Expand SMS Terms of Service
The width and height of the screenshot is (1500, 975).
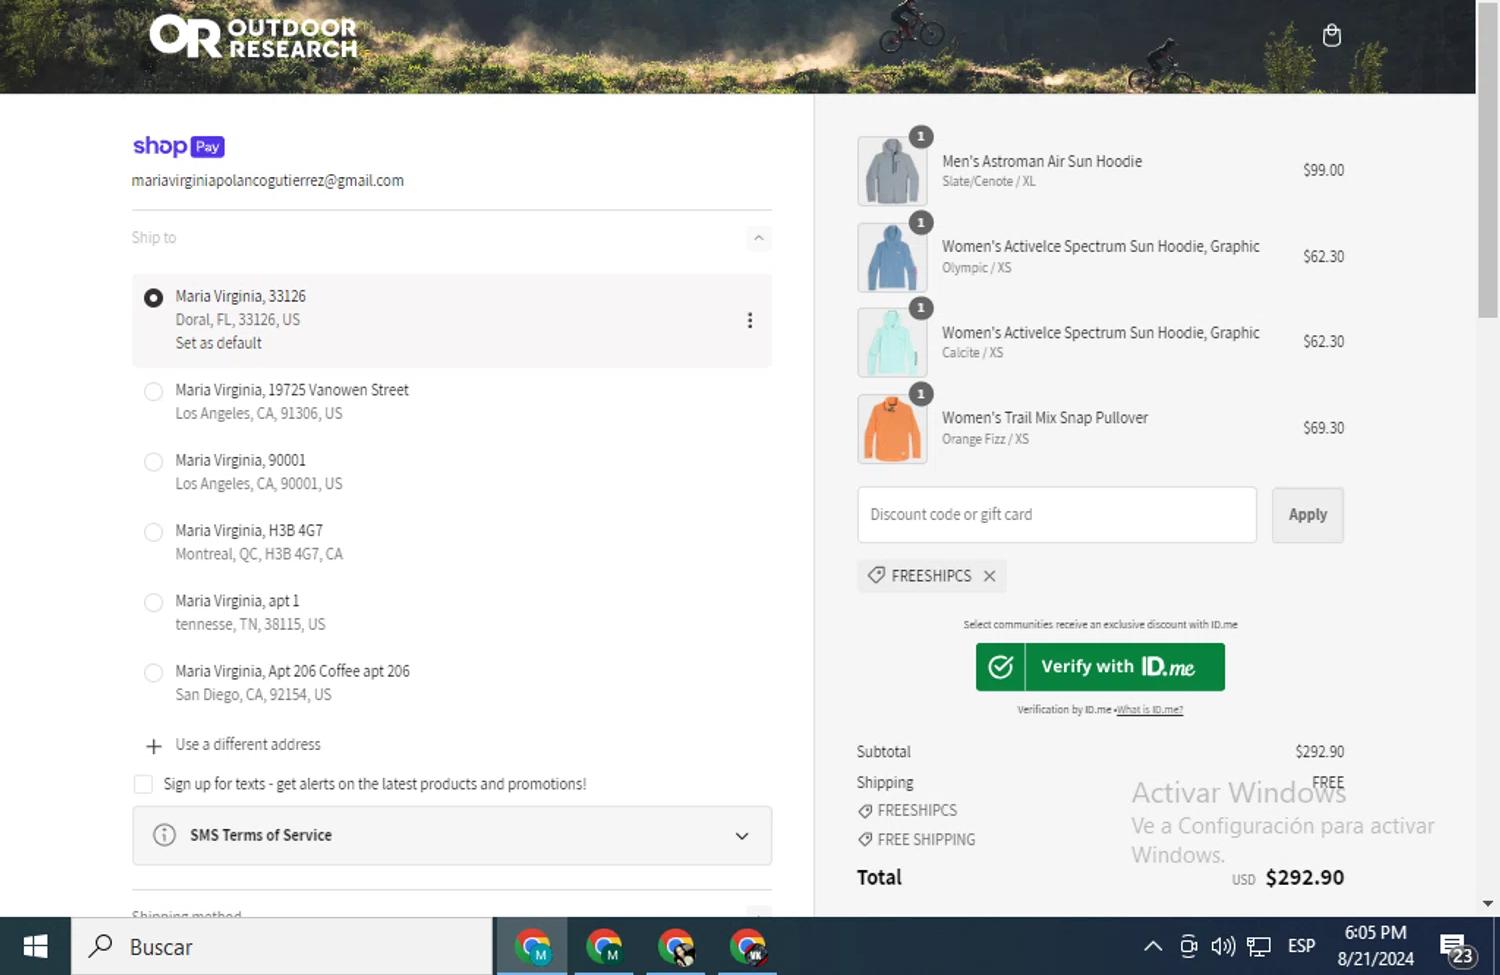(x=452, y=835)
